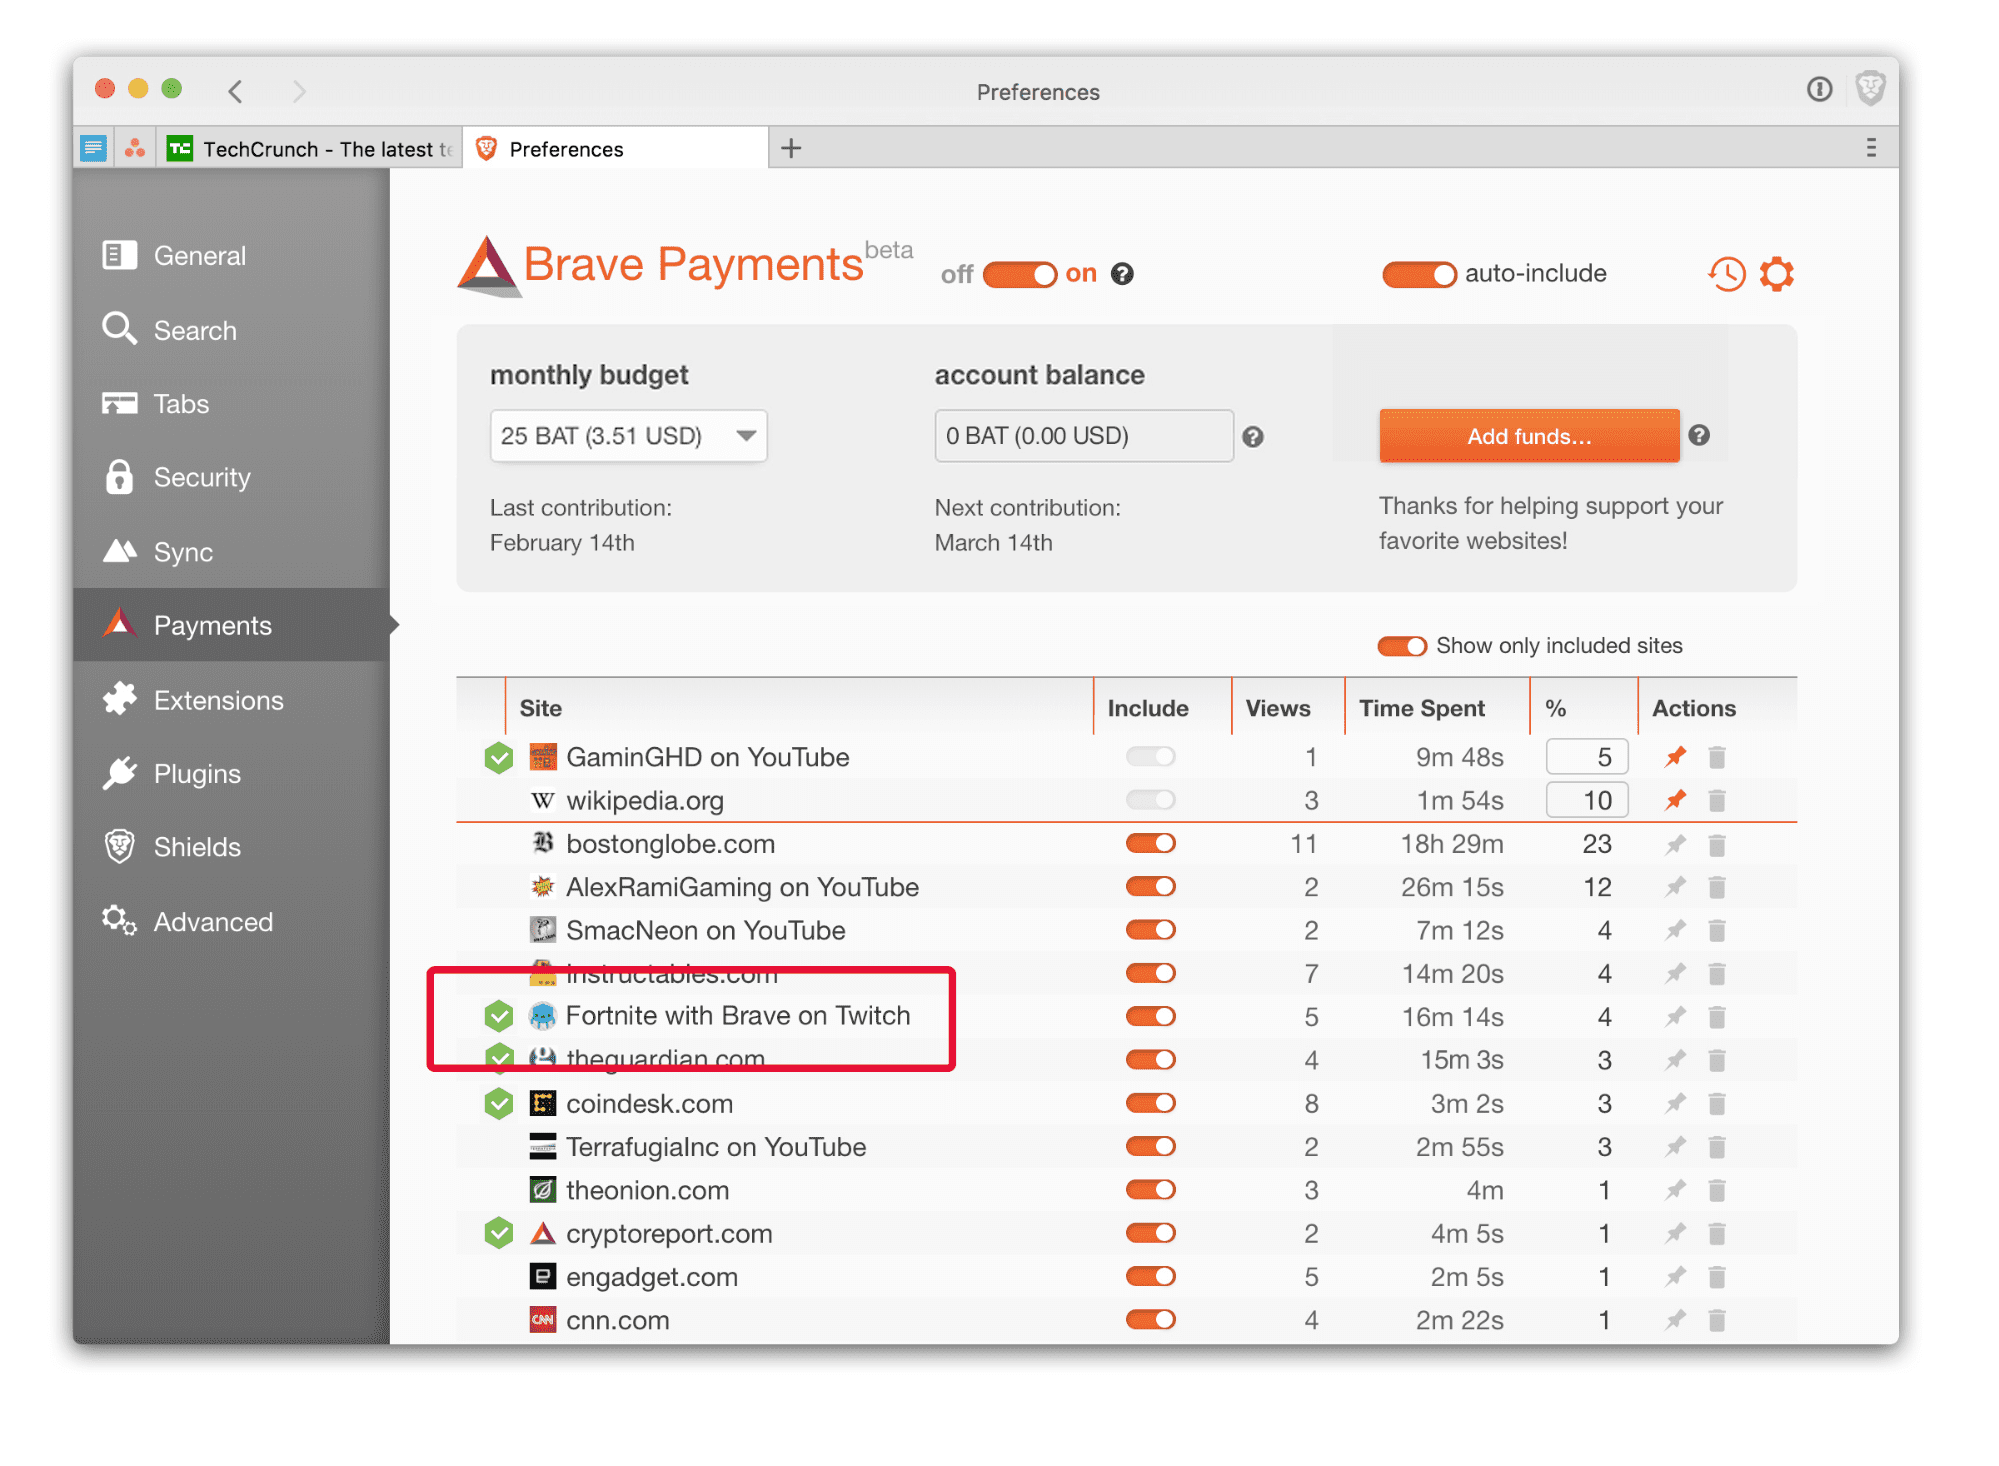1999x1466 pixels.
Task: Edit GaminGHD percentage field showing 5
Action: (1586, 757)
